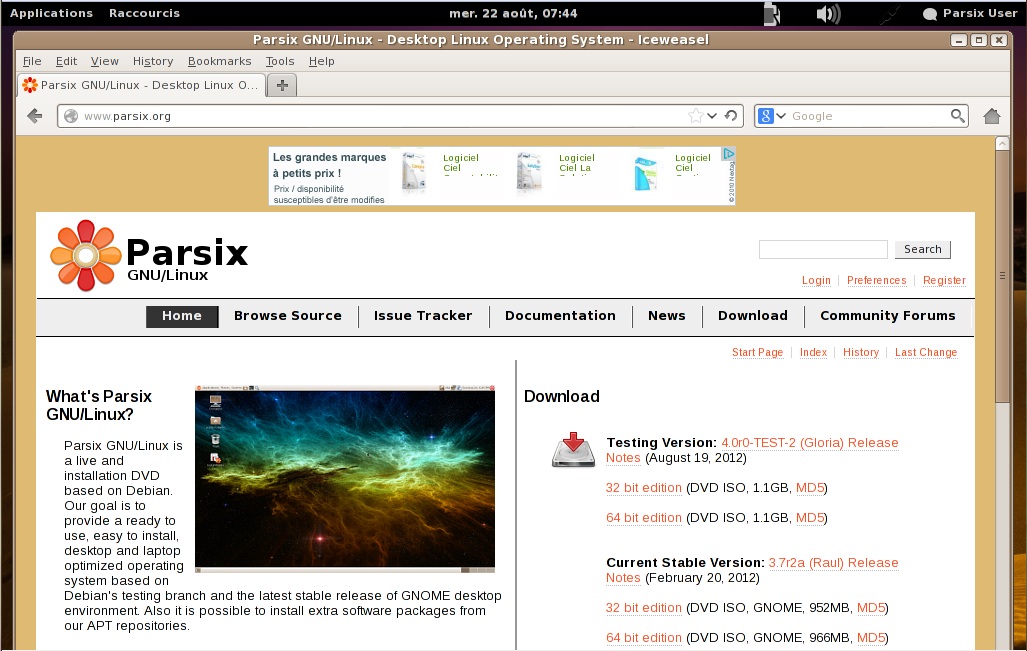The width and height of the screenshot is (1027, 651).
Task: Open the wiki History link
Action: pyautogui.click(x=861, y=352)
